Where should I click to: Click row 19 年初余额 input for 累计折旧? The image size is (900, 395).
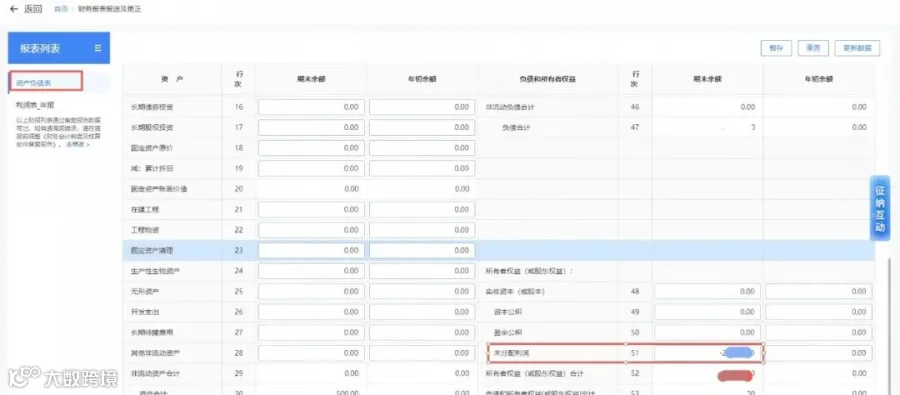(x=422, y=168)
